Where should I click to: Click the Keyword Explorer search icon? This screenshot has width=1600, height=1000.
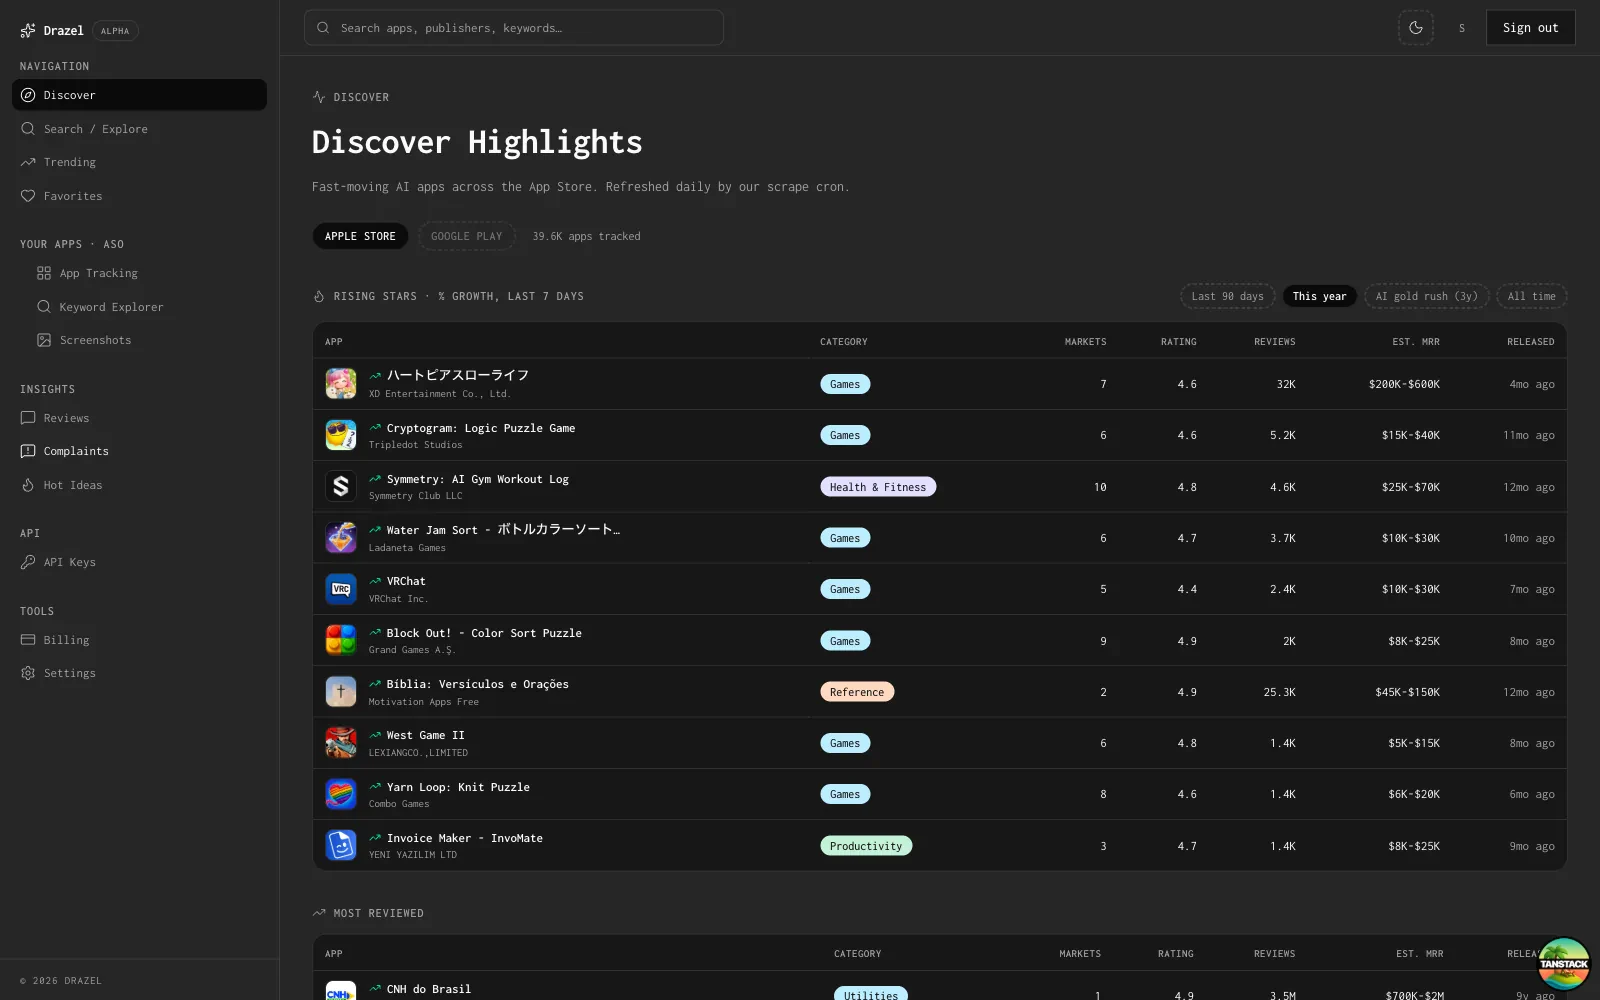(44, 307)
